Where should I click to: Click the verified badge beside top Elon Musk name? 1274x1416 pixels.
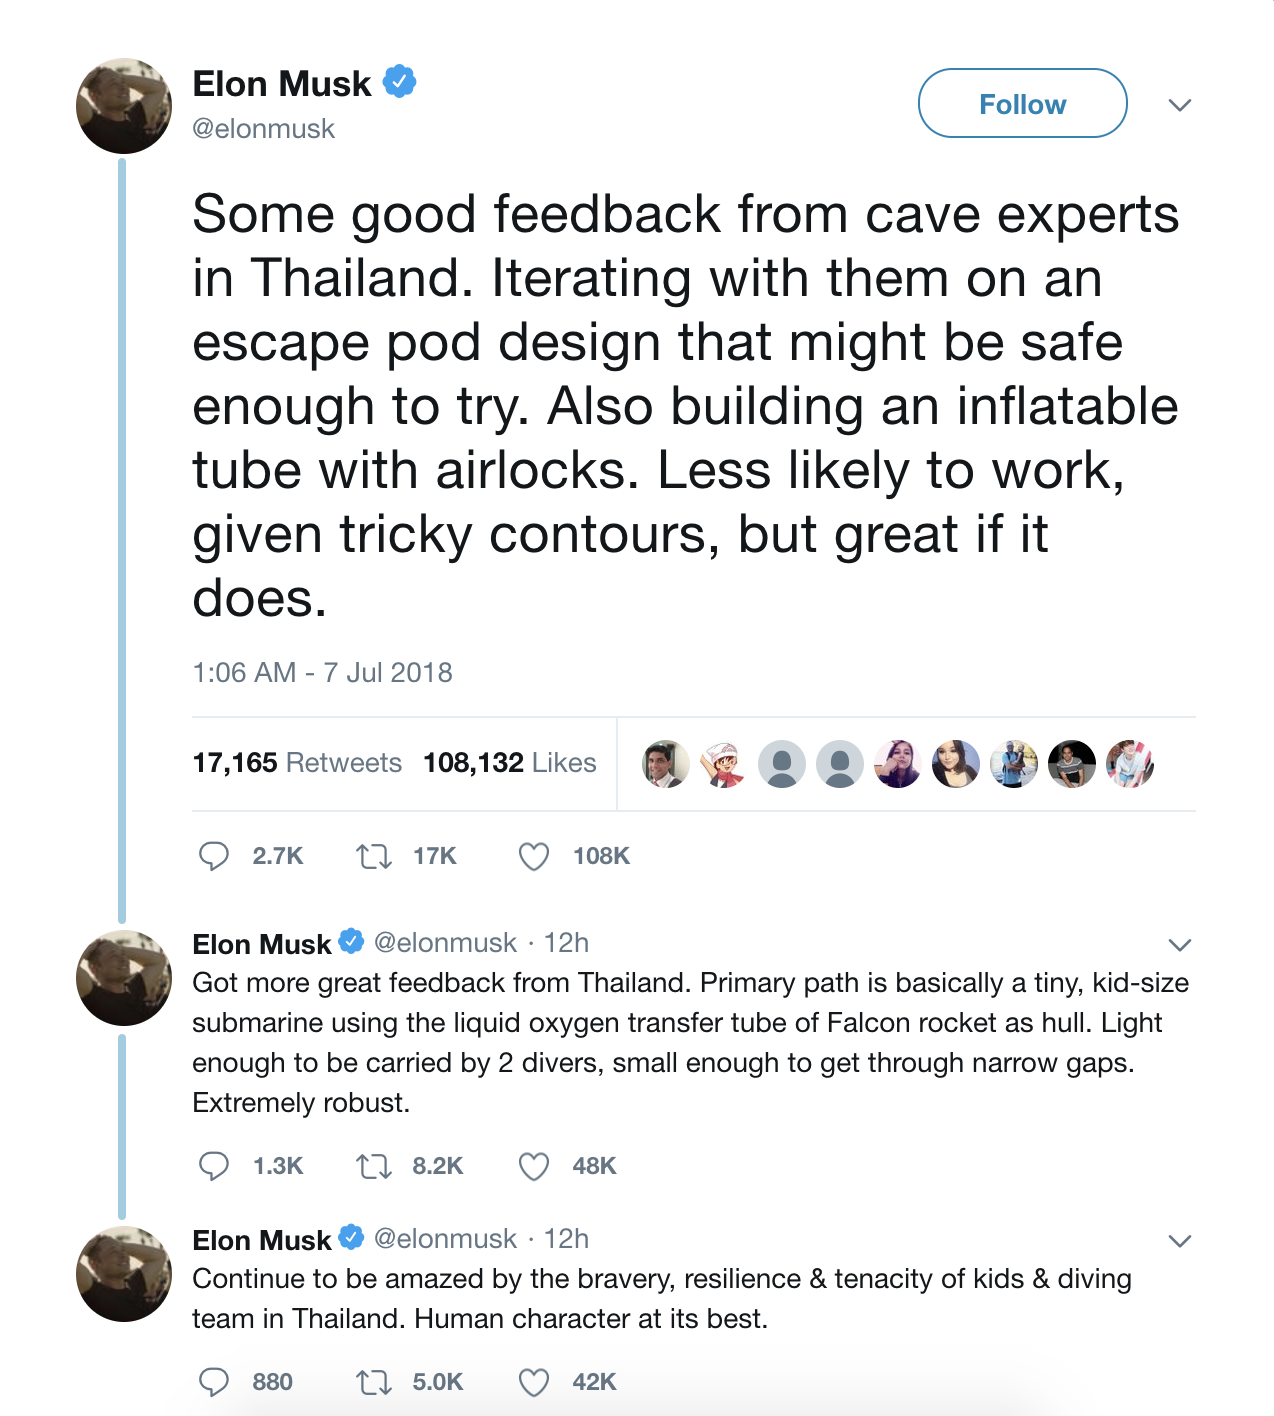click(x=400, y=82)
